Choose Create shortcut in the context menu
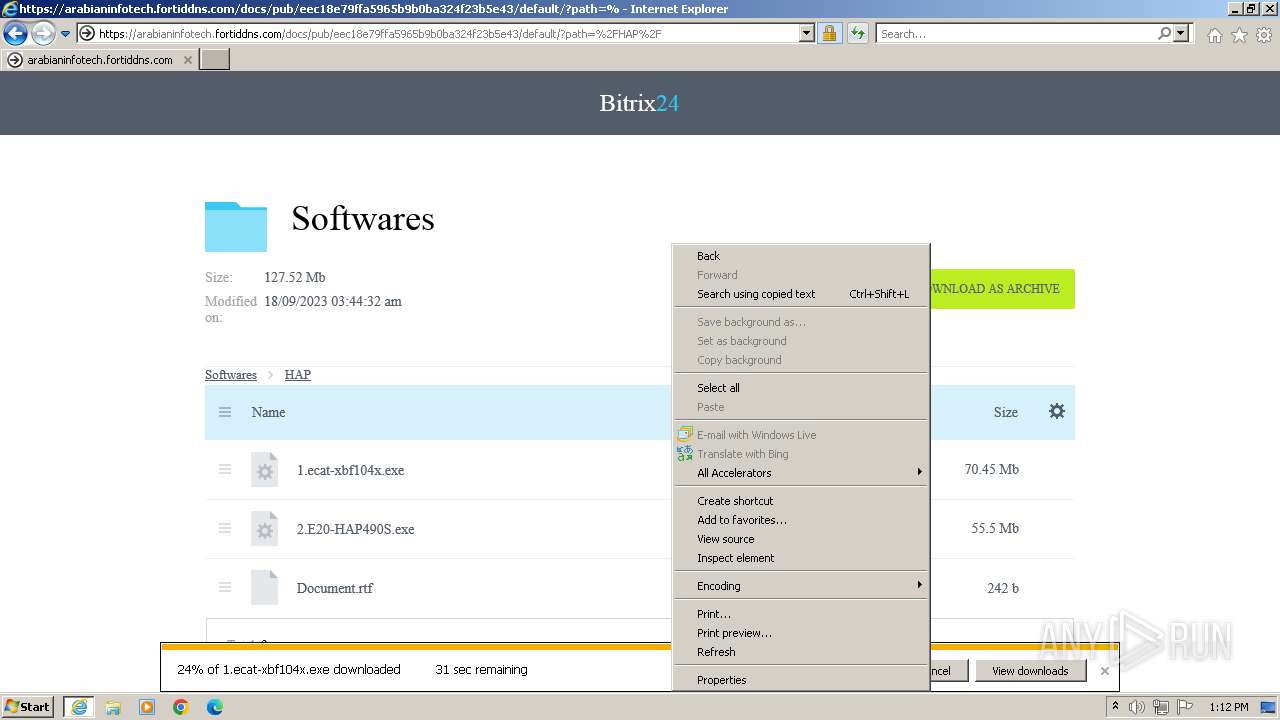 (x=802, y=501)
